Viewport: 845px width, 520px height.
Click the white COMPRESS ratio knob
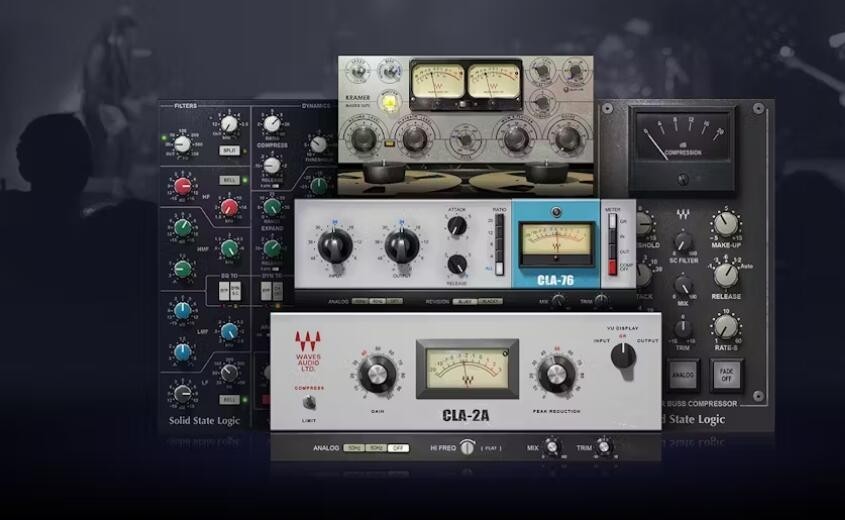tap(272, 123)
